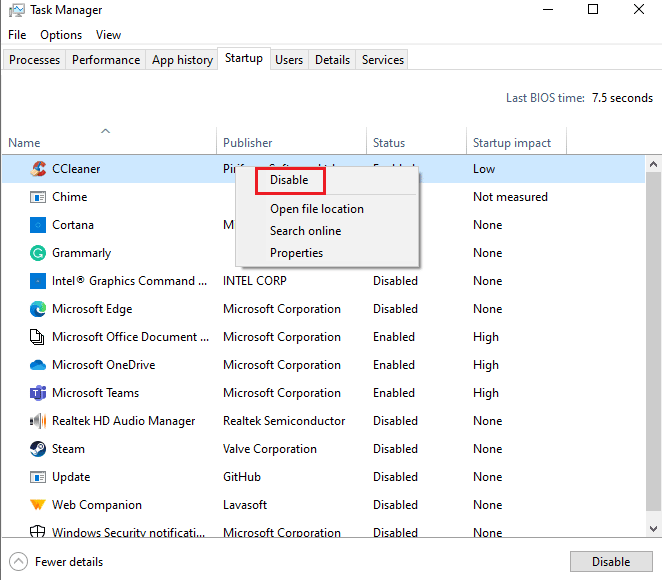Viewport: 662px width, 580px height.
Task: Click the bottom-right Disable button
Action: pos(611,562)
